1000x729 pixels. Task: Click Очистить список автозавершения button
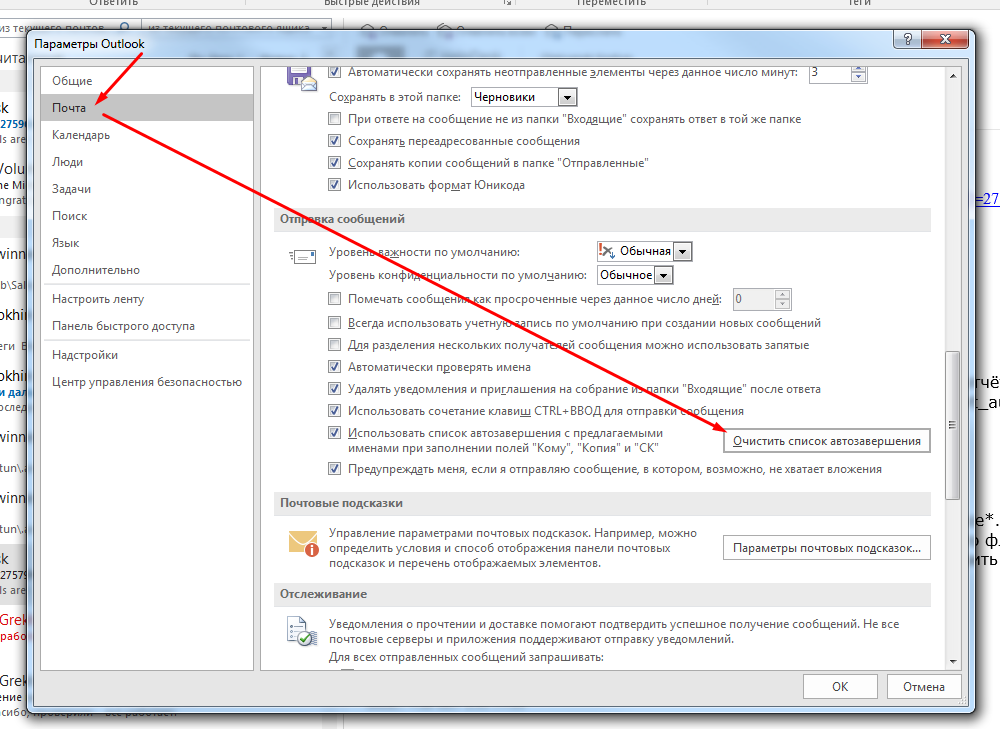(x=827, y=441)
